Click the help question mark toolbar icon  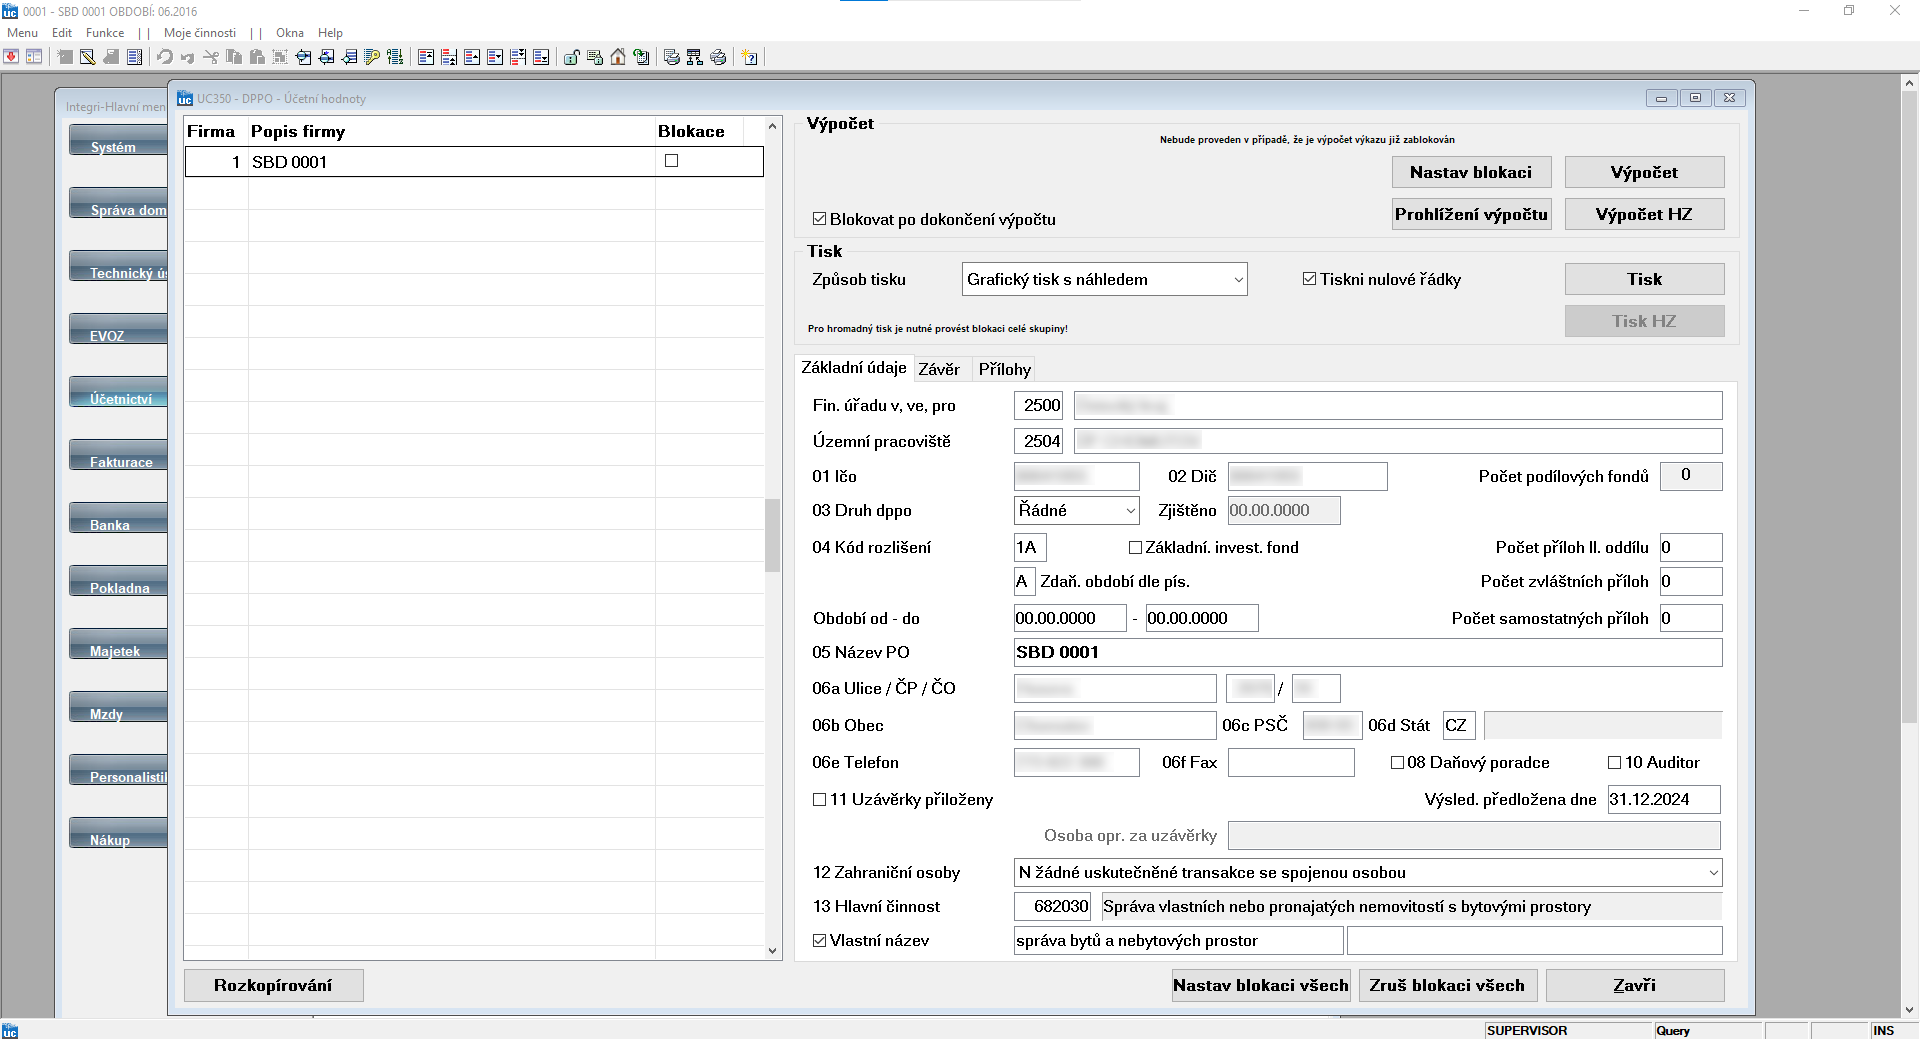[x=749, y=57]
